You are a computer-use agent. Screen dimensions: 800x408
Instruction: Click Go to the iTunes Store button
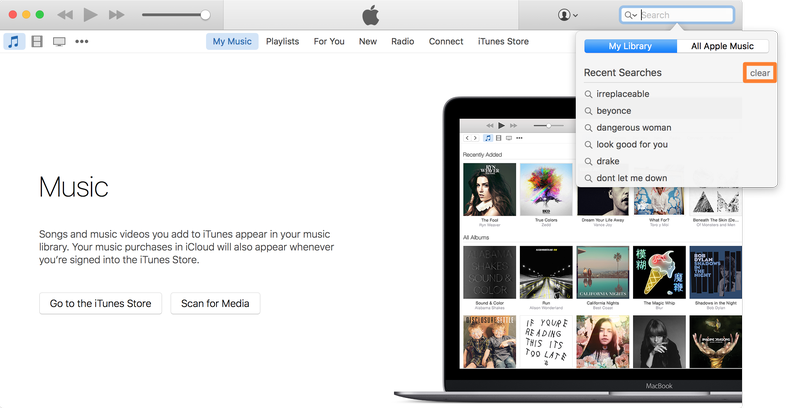[x=101, y=303]
